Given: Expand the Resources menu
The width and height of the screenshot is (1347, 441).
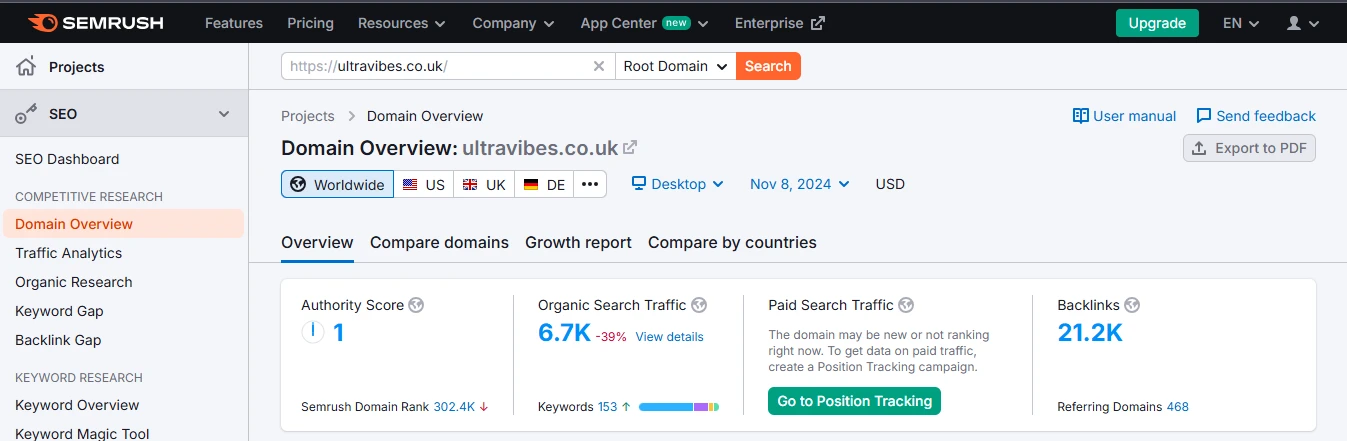Looking at the screenshot, I should [x=403, y=23].
